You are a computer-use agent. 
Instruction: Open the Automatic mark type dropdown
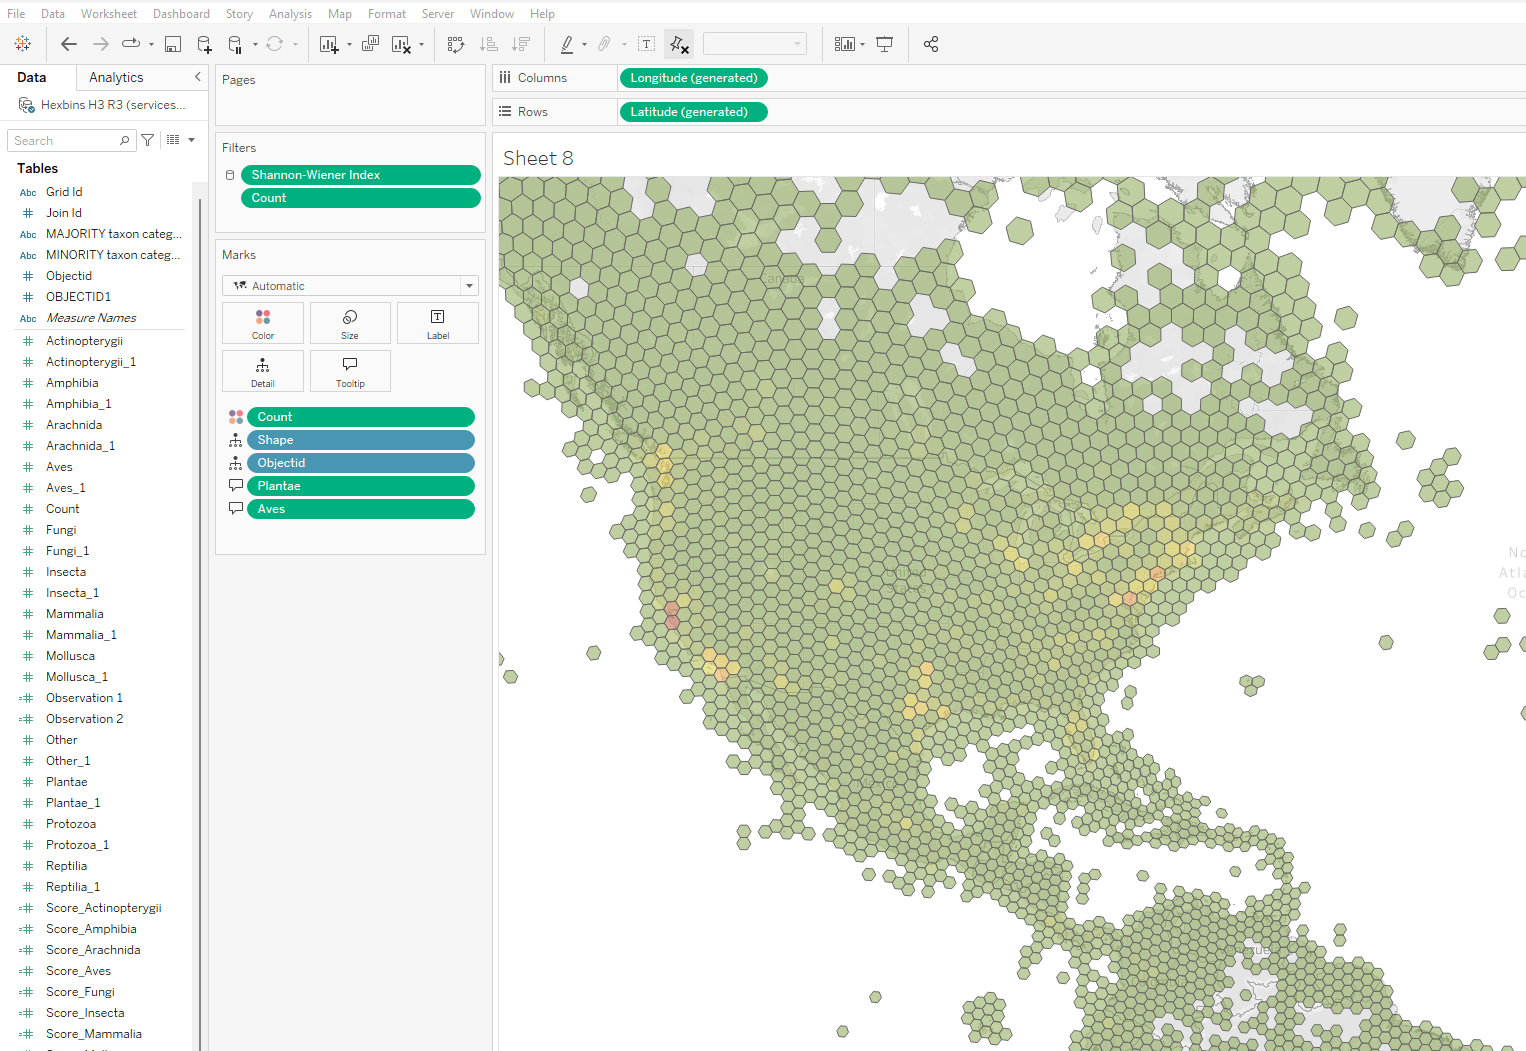(350, 286)
